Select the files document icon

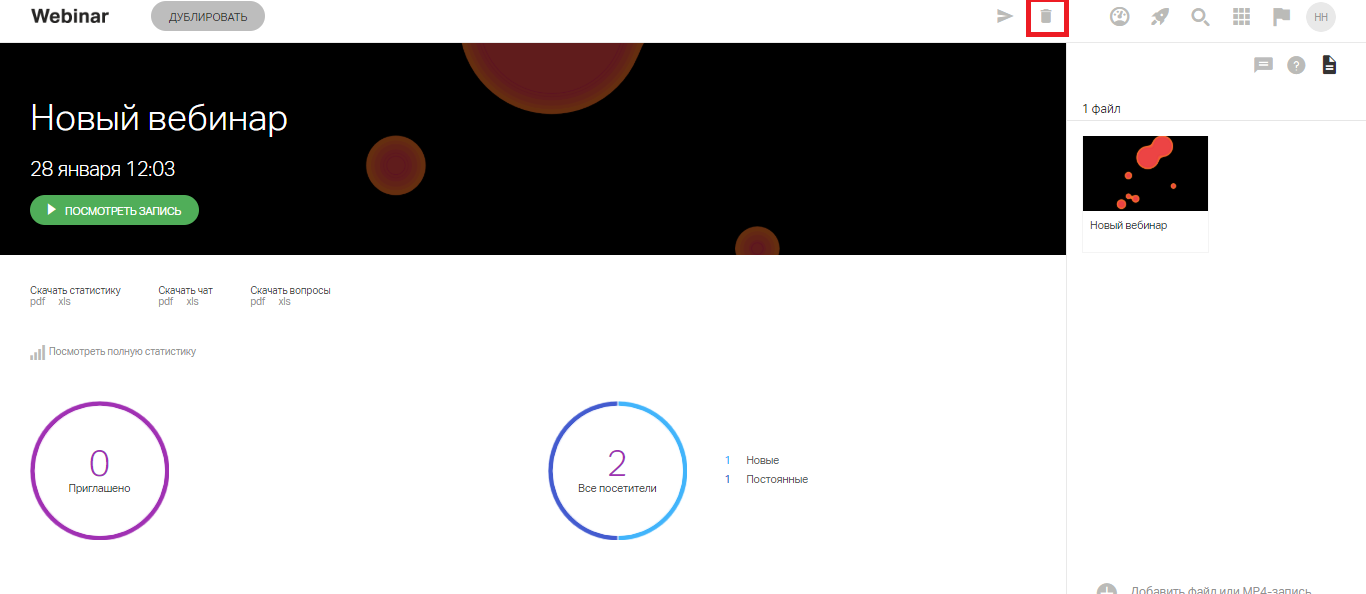1329,65
